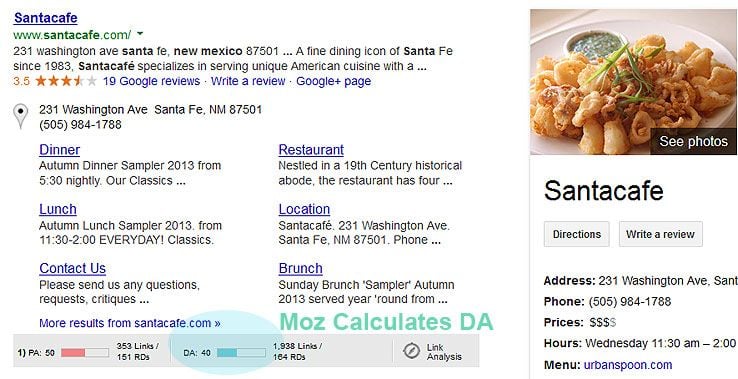Click the star rating icons

(x=66, y=81)
